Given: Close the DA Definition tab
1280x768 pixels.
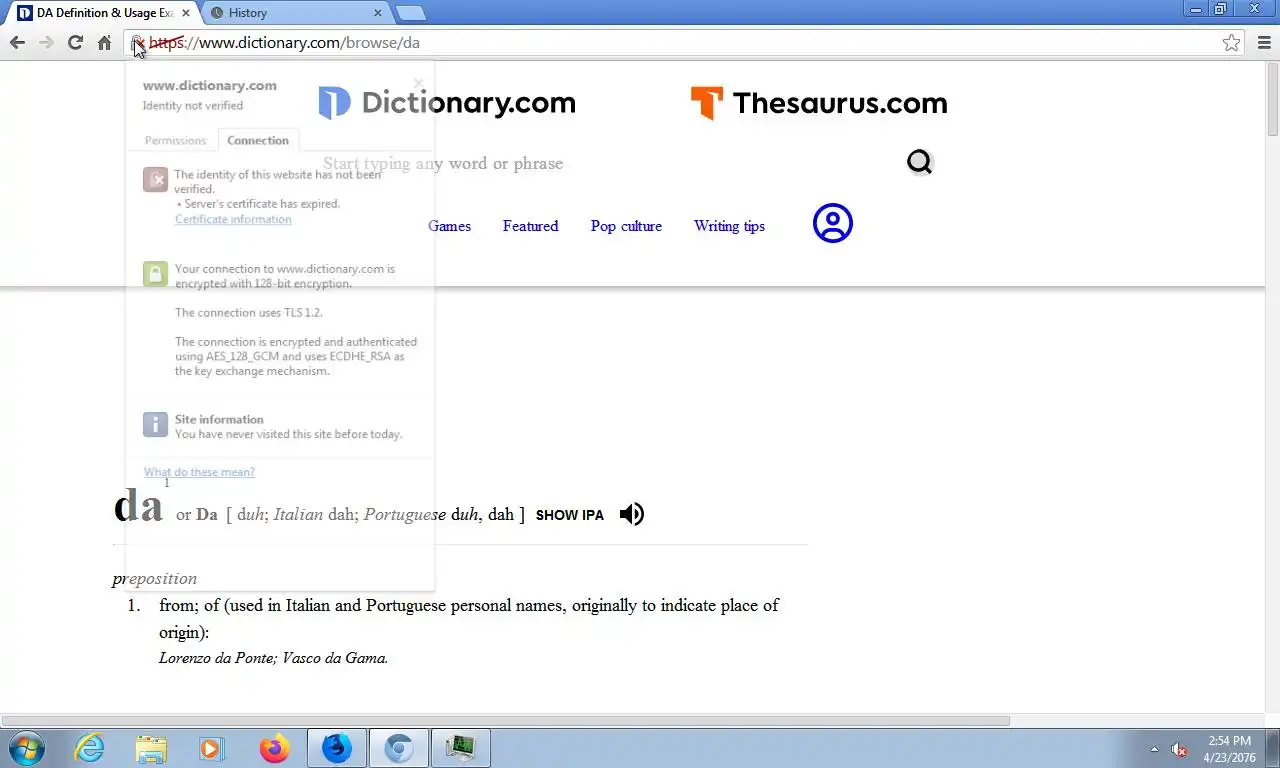Looking at the screenshot, I should click(x=185, y=13).
